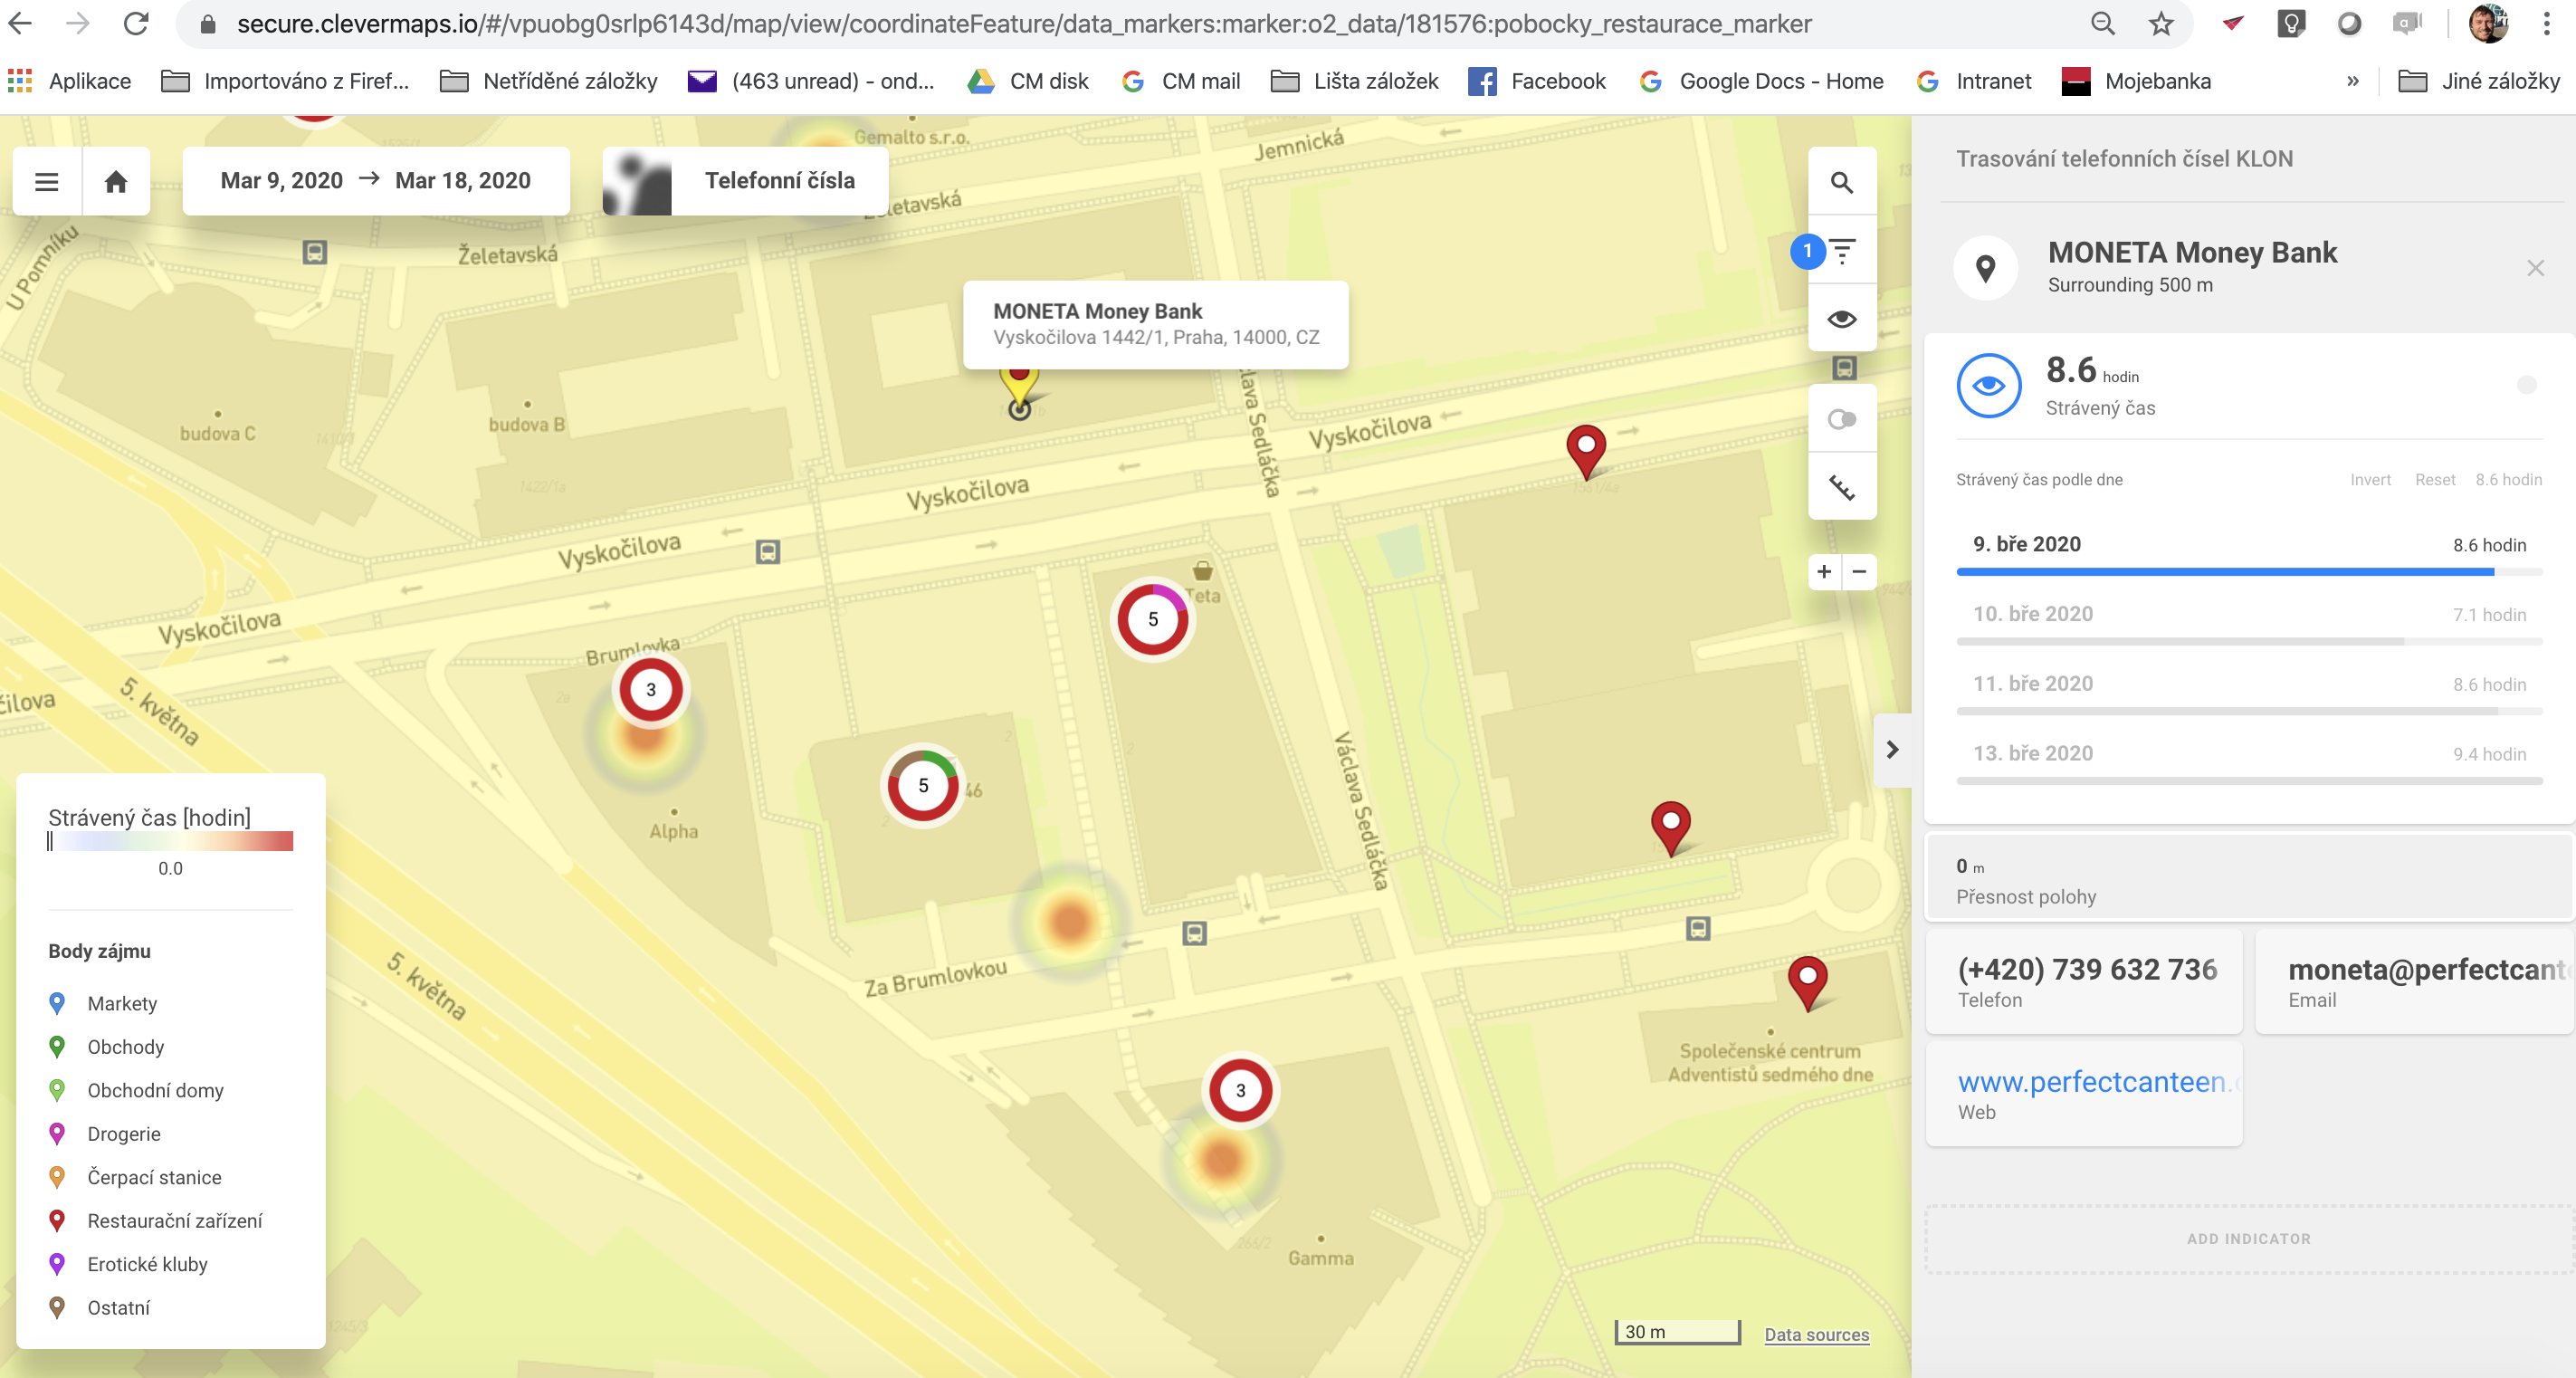
Task: Open the Netříděné záložky folder
Action: point(549,81)
